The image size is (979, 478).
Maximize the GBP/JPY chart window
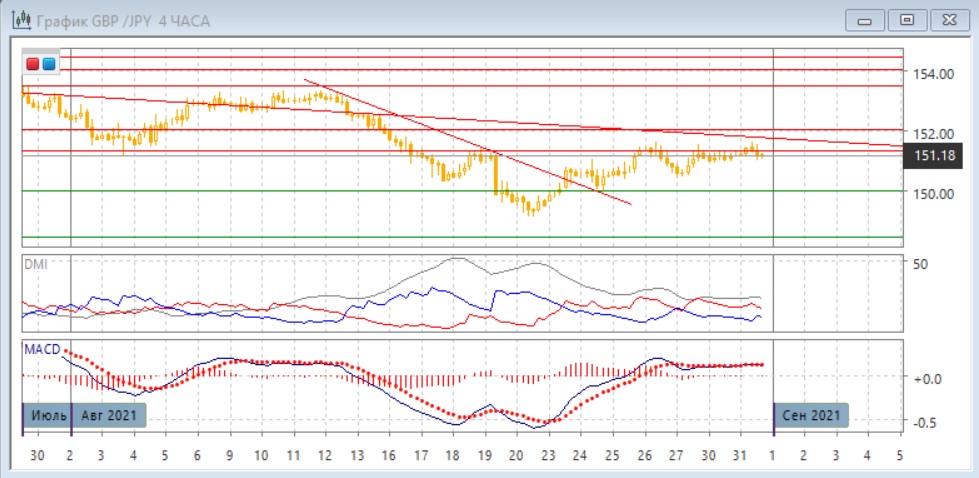907,20
